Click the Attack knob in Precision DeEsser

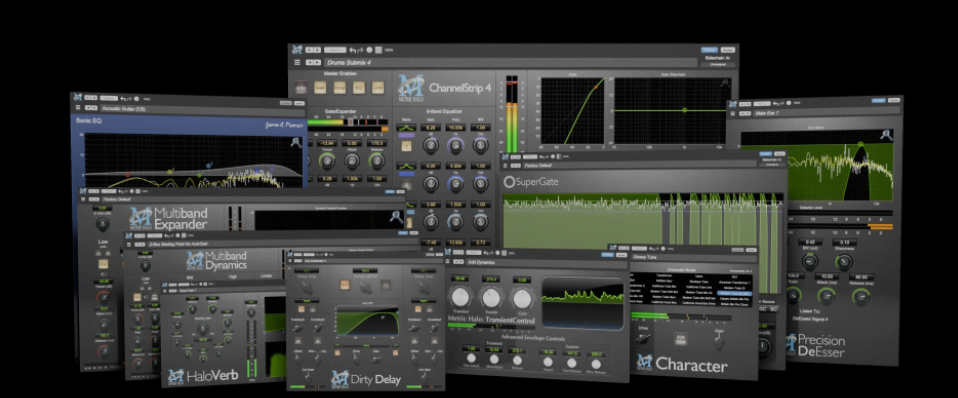pyautogui.click(x=826, y=296)
